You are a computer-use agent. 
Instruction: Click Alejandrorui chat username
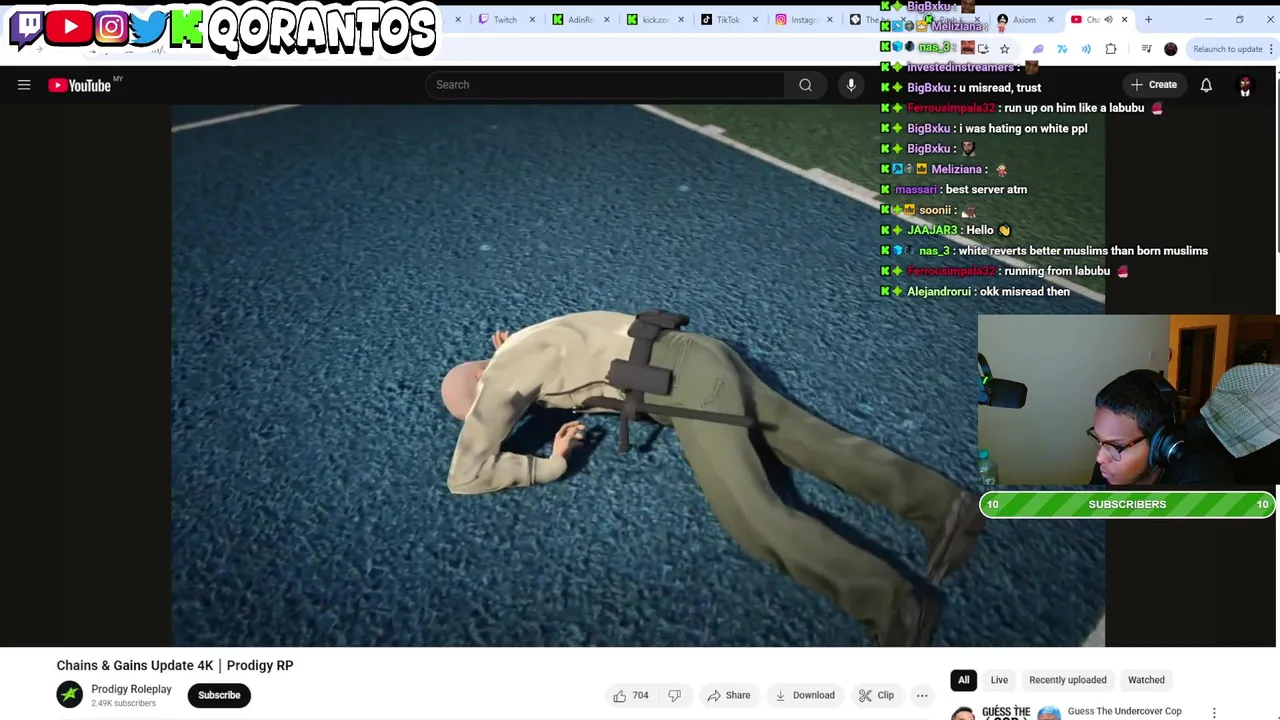pos(939,291)
